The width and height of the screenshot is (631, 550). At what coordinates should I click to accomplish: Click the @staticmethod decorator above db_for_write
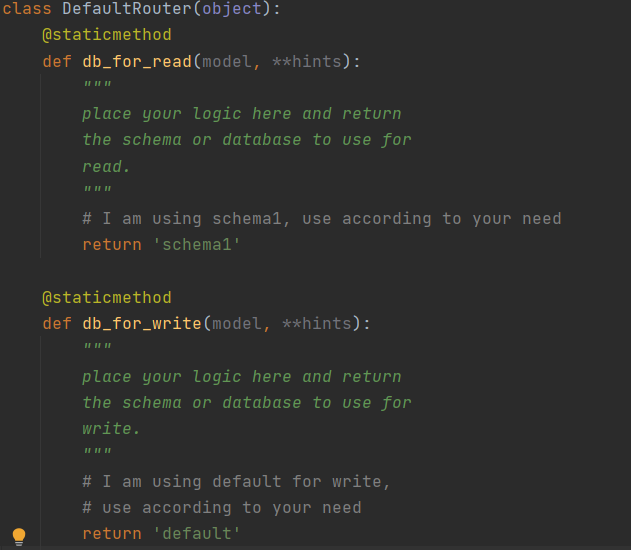coord(106,298)
